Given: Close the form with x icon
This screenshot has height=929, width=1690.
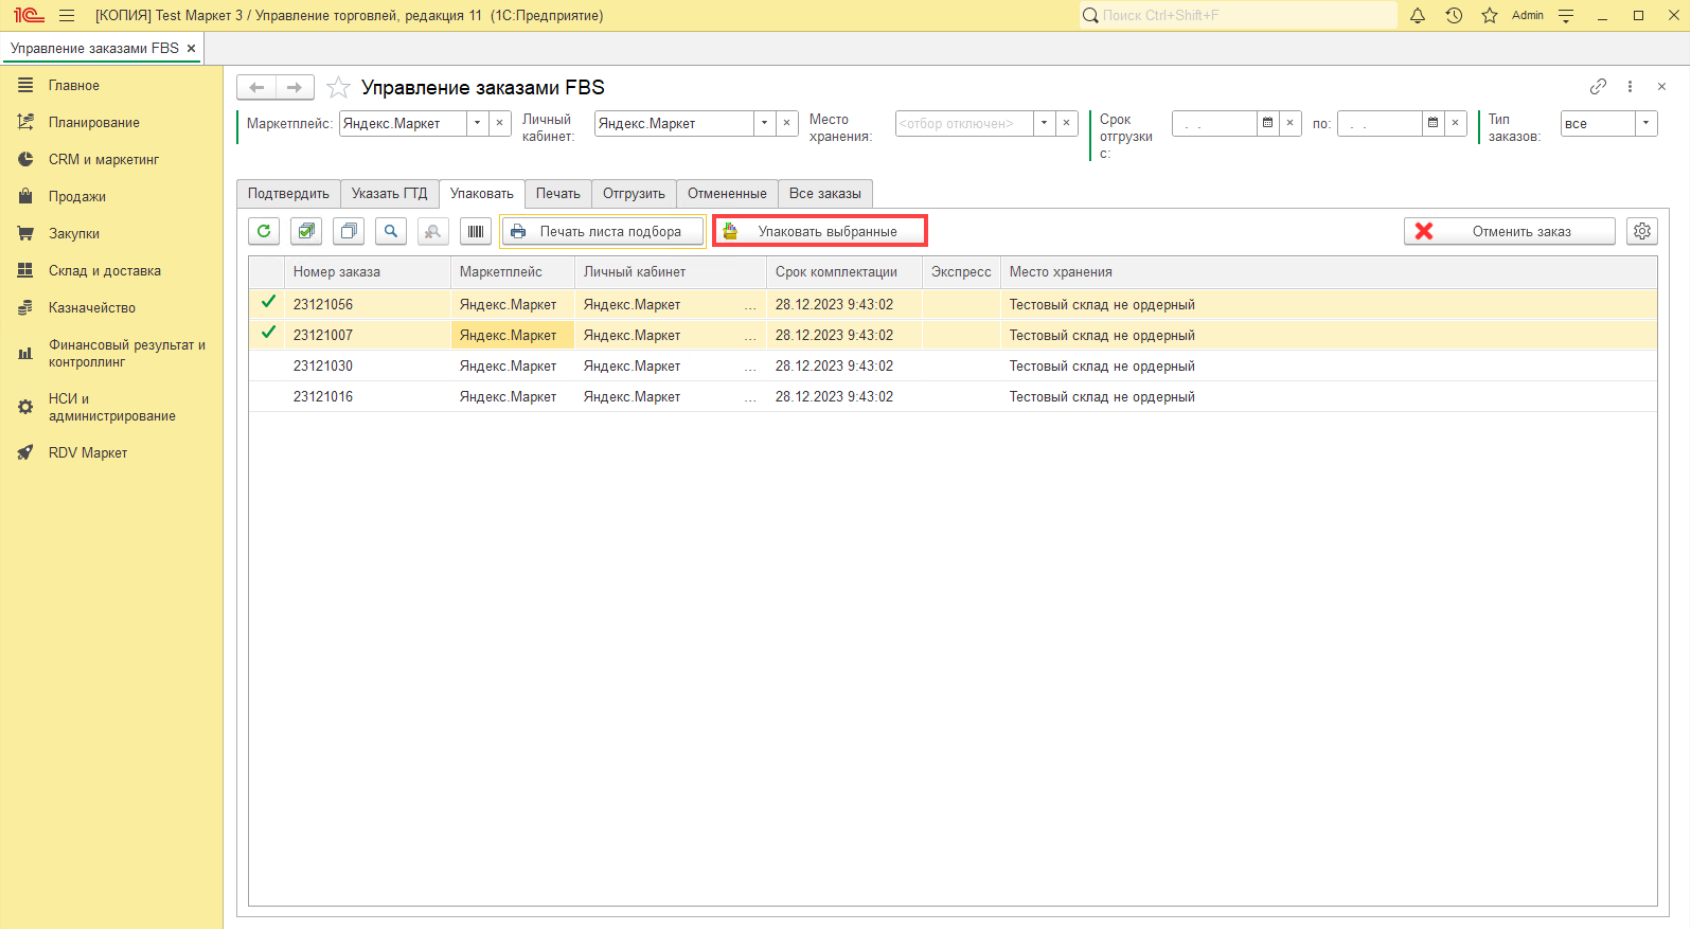Looking at the screenshot, I should click(x=1662, y=87).
